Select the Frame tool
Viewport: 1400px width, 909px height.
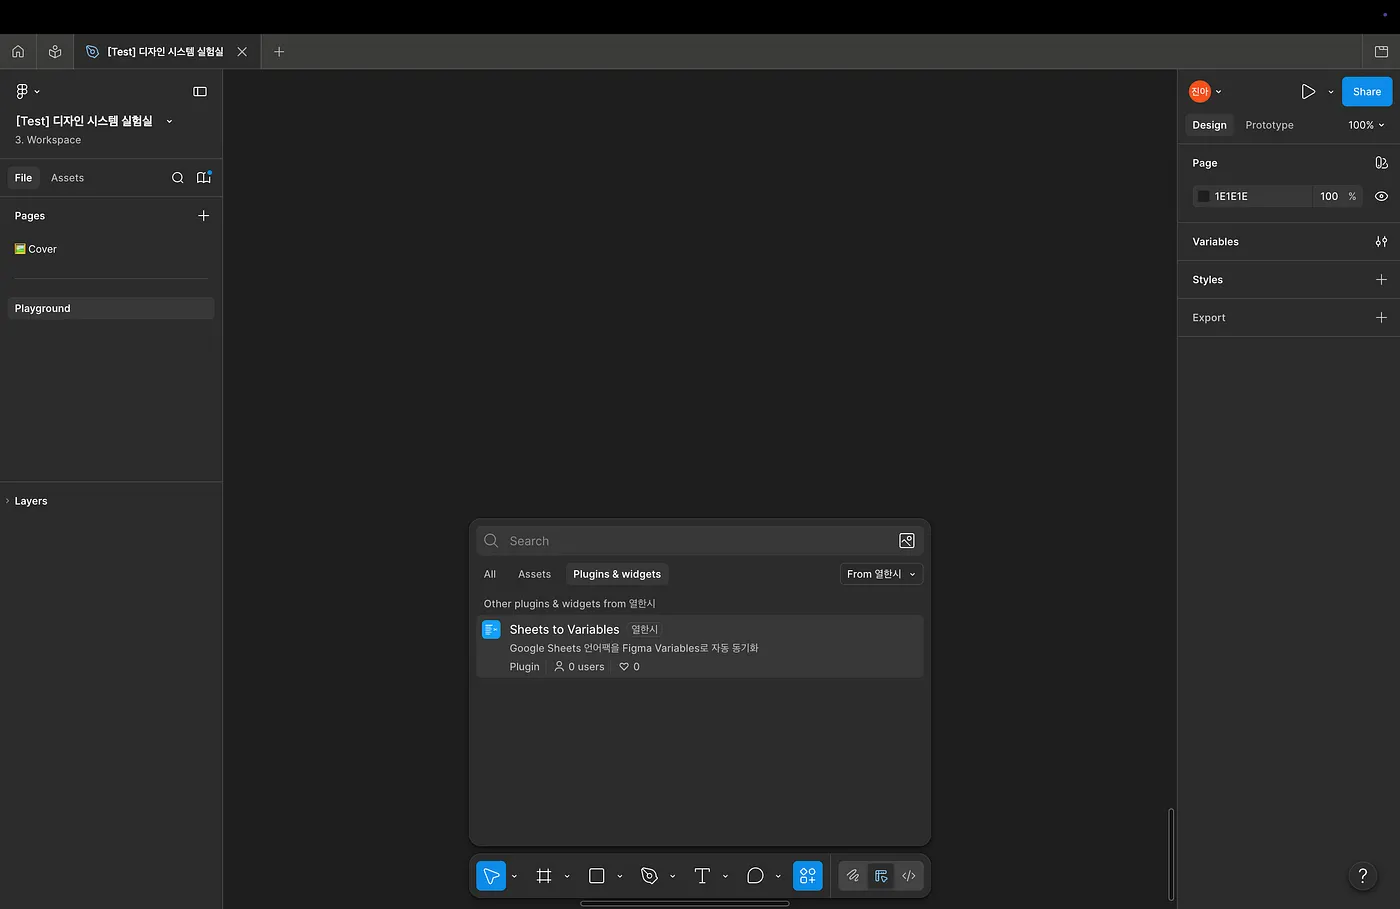point(544,876)
